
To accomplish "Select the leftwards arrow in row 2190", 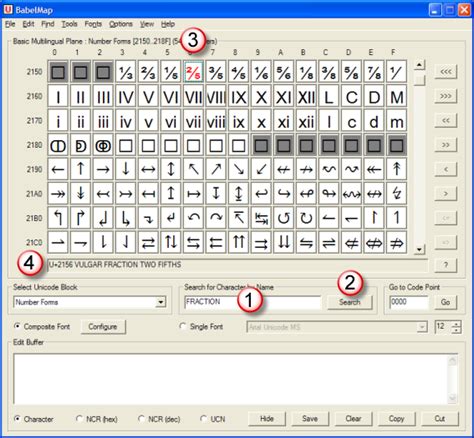I will [58, 170].
